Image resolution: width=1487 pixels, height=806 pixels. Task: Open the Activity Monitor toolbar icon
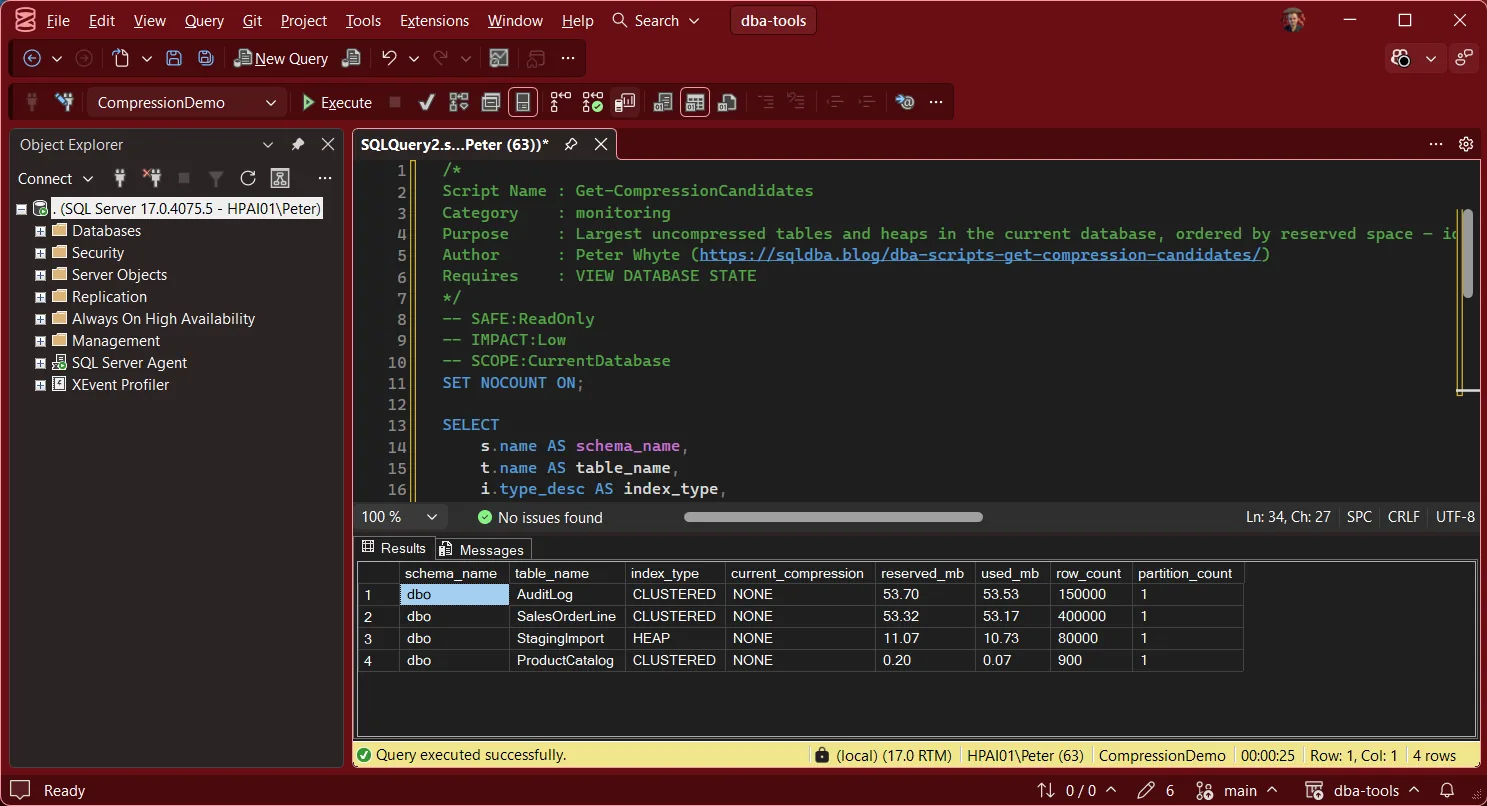[x=499, y=58]
